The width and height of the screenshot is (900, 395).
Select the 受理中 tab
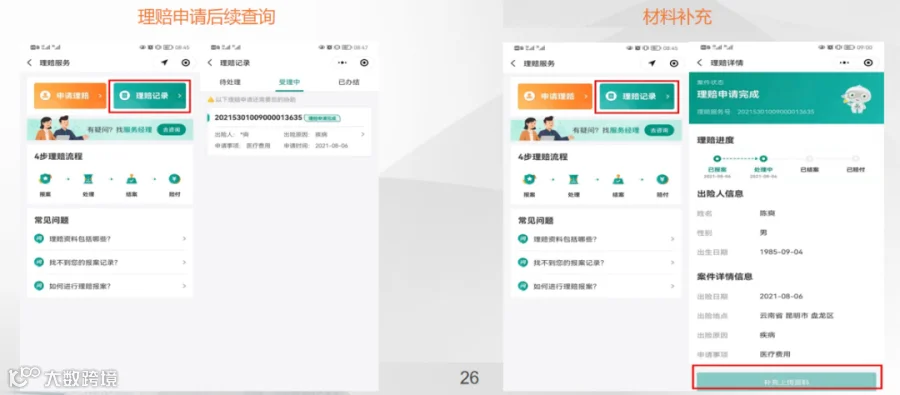(289, 82)
